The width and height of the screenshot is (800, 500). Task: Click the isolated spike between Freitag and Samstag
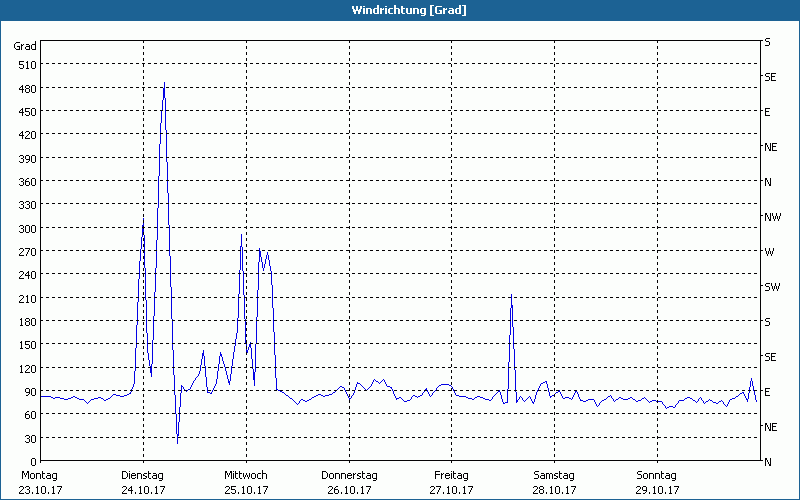click(x=511, y=297)
